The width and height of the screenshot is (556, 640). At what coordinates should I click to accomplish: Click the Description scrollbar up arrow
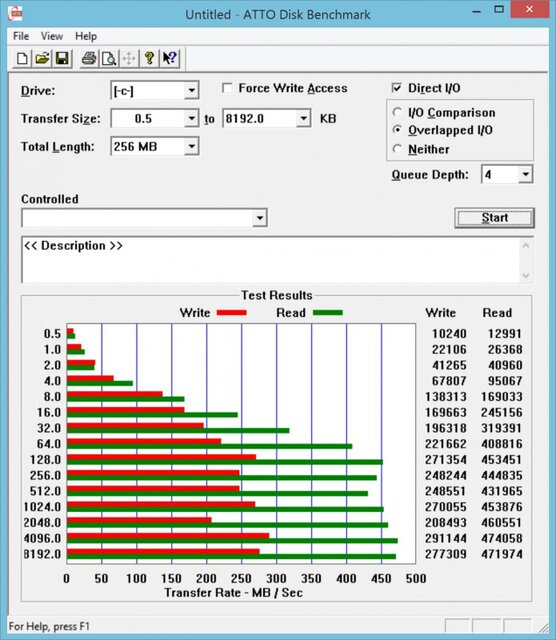pyautogui.click(x=526, y=245)
